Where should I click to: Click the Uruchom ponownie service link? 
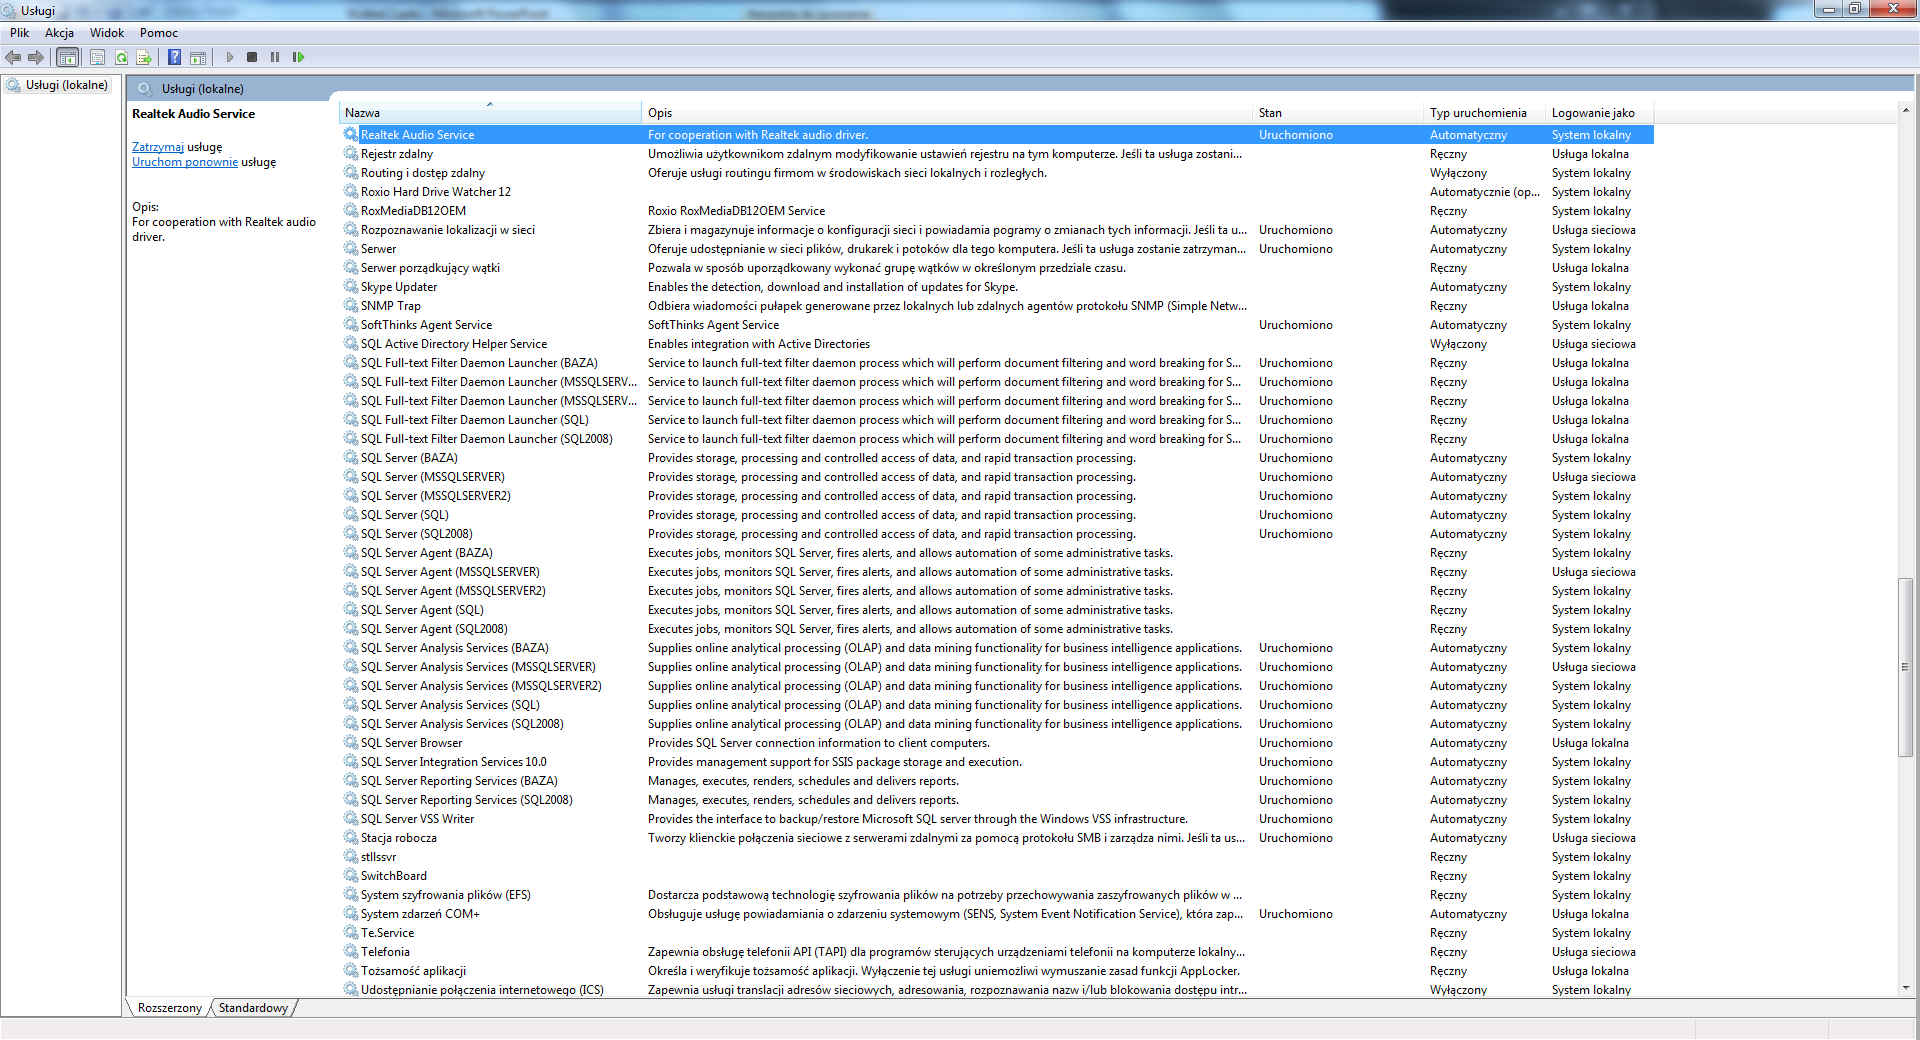tap(185, 162)
